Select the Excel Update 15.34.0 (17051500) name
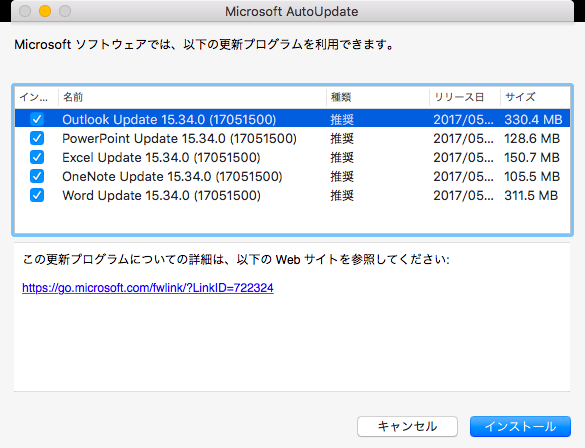Screen dimensions: 585x448 coord(161,157)
